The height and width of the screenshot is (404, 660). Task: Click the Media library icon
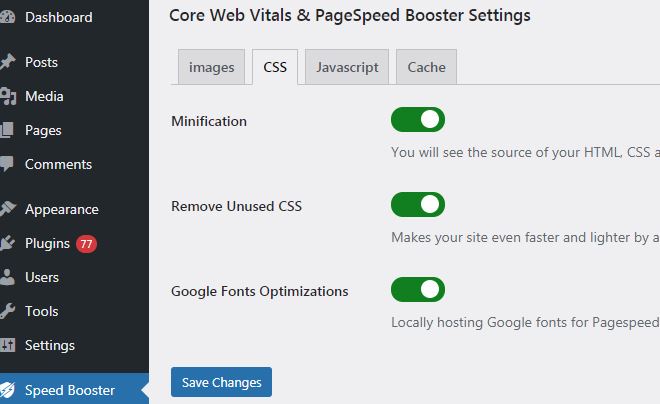8,96
